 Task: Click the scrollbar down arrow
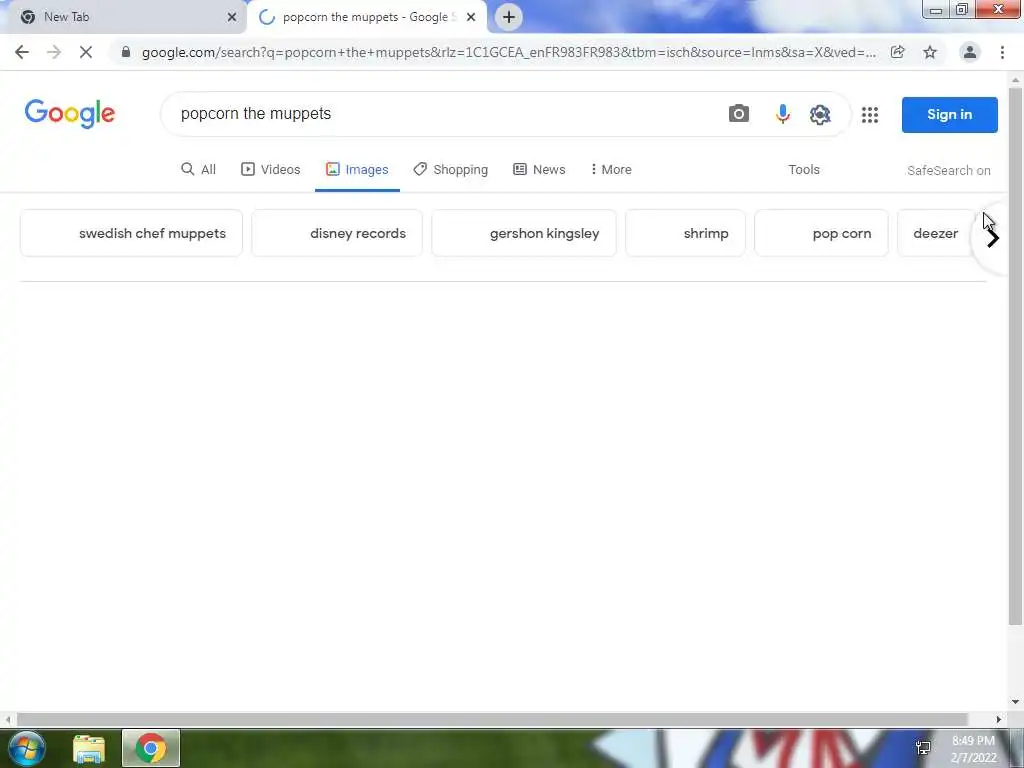pos(1016,702)
